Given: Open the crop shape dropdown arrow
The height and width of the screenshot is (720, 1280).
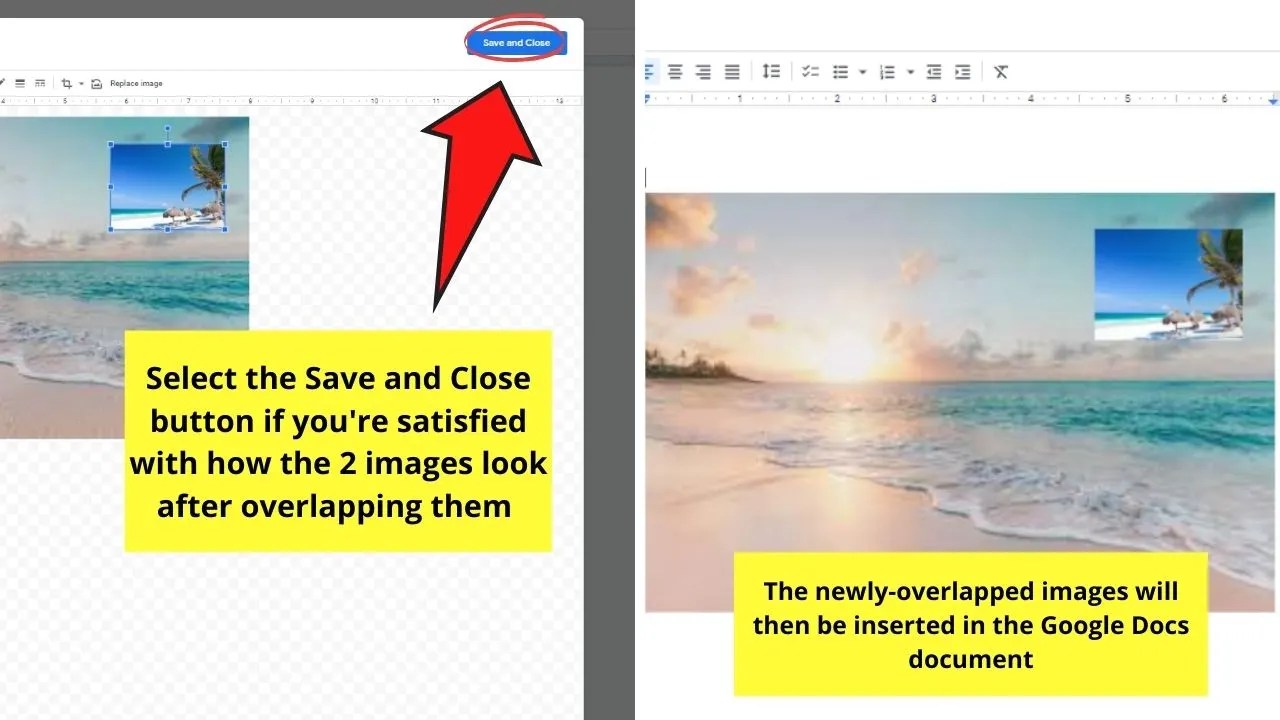Looking at the screenshot, I should pyautogui.click(x=81, y=83).
